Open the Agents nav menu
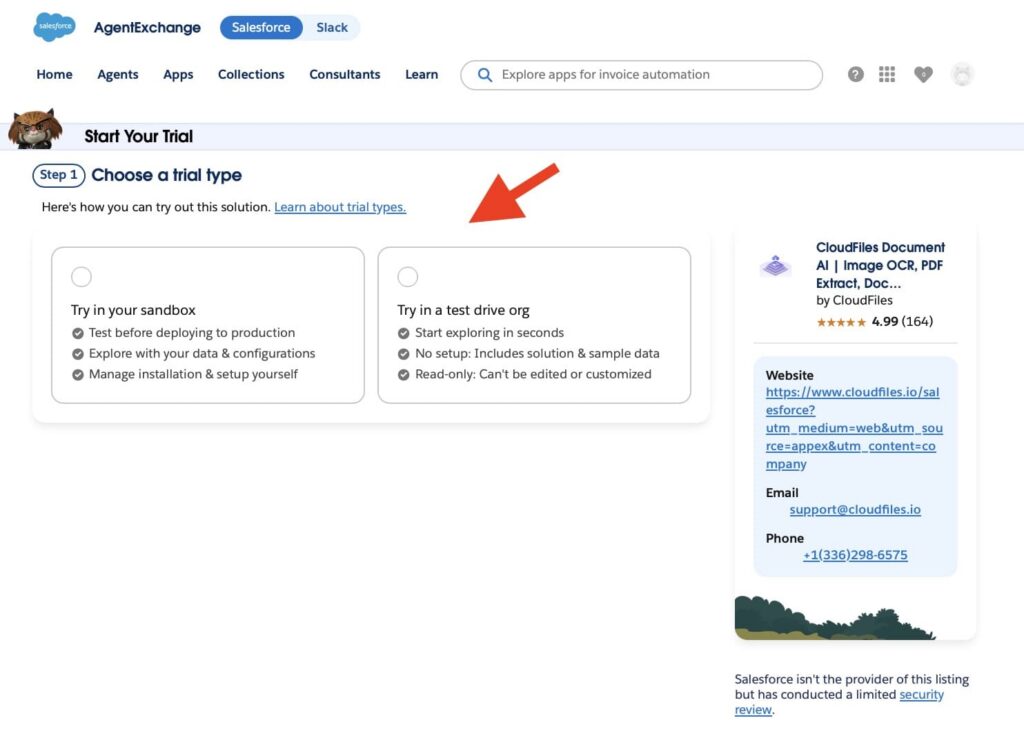The height and width of the screenshot is (736, 1024). click(118, 74)
